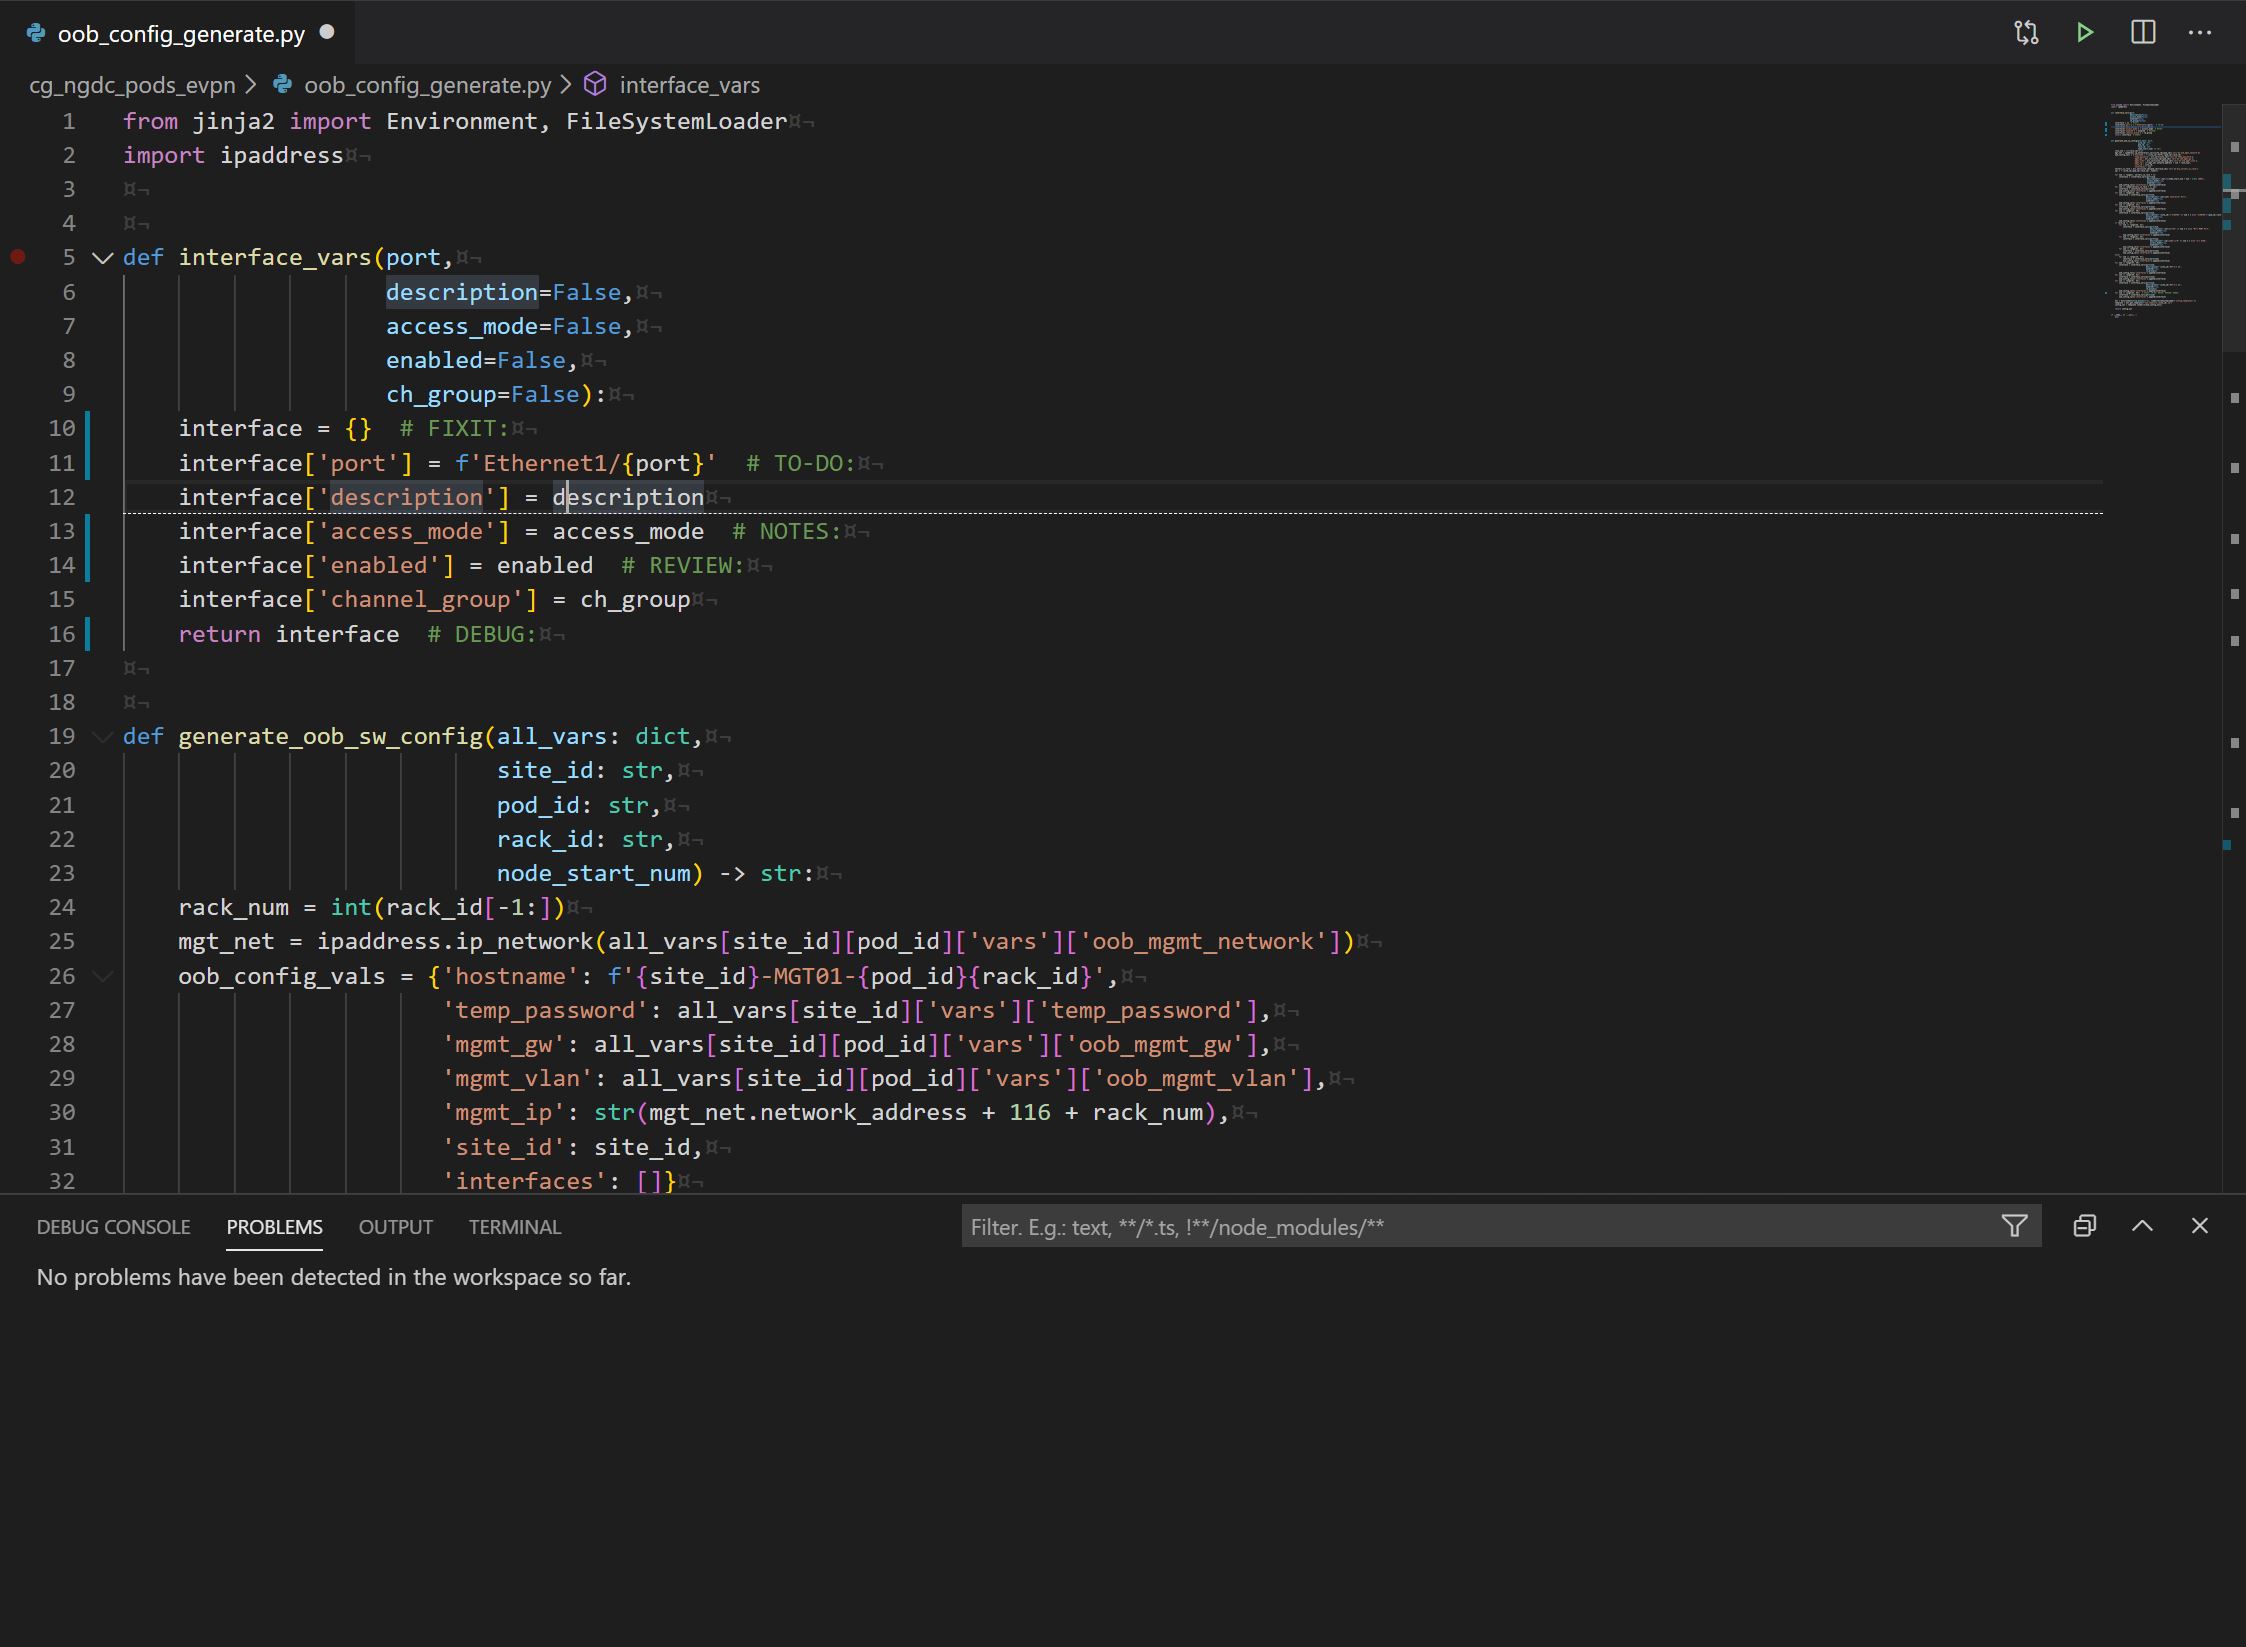Select the OUTPUT panel tab
Image resolution: width=2246 pixels, height=1647 pixels.
point(395,1227)
